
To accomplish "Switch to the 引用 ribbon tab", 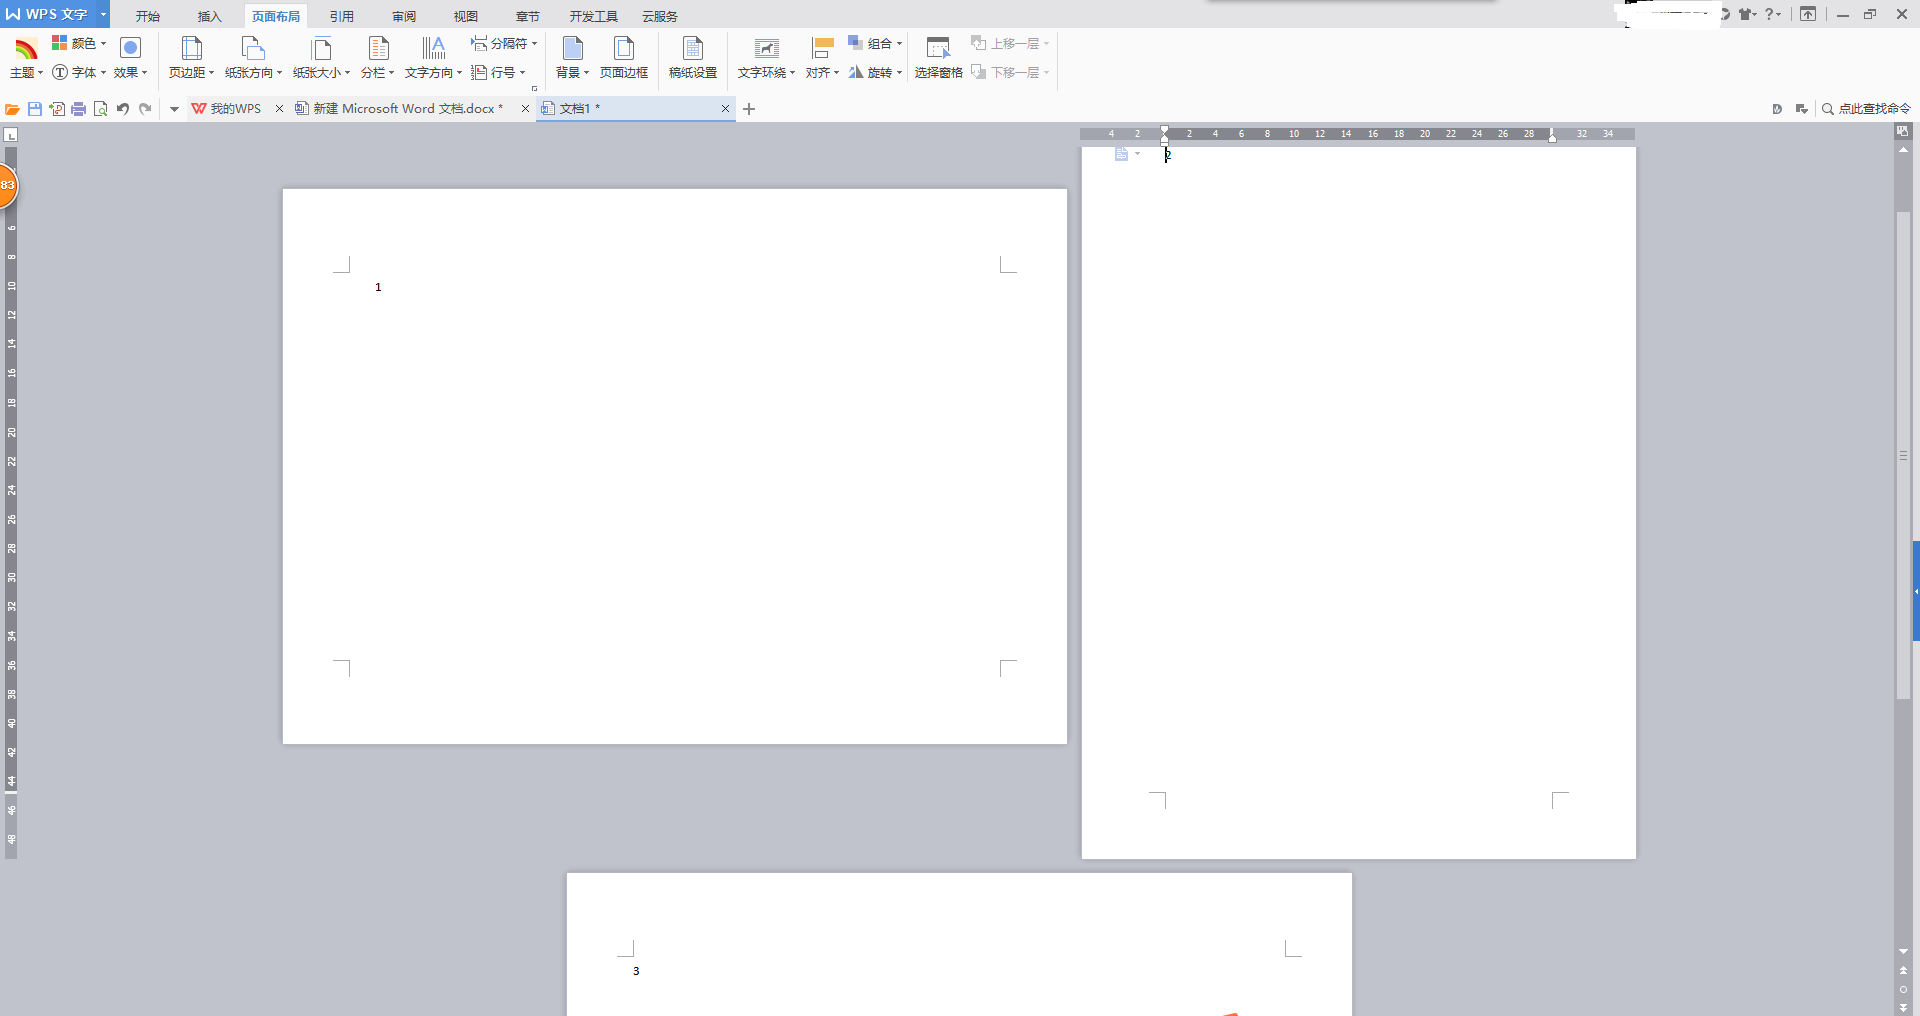I will pyautogui.click(x=342, y=16).
